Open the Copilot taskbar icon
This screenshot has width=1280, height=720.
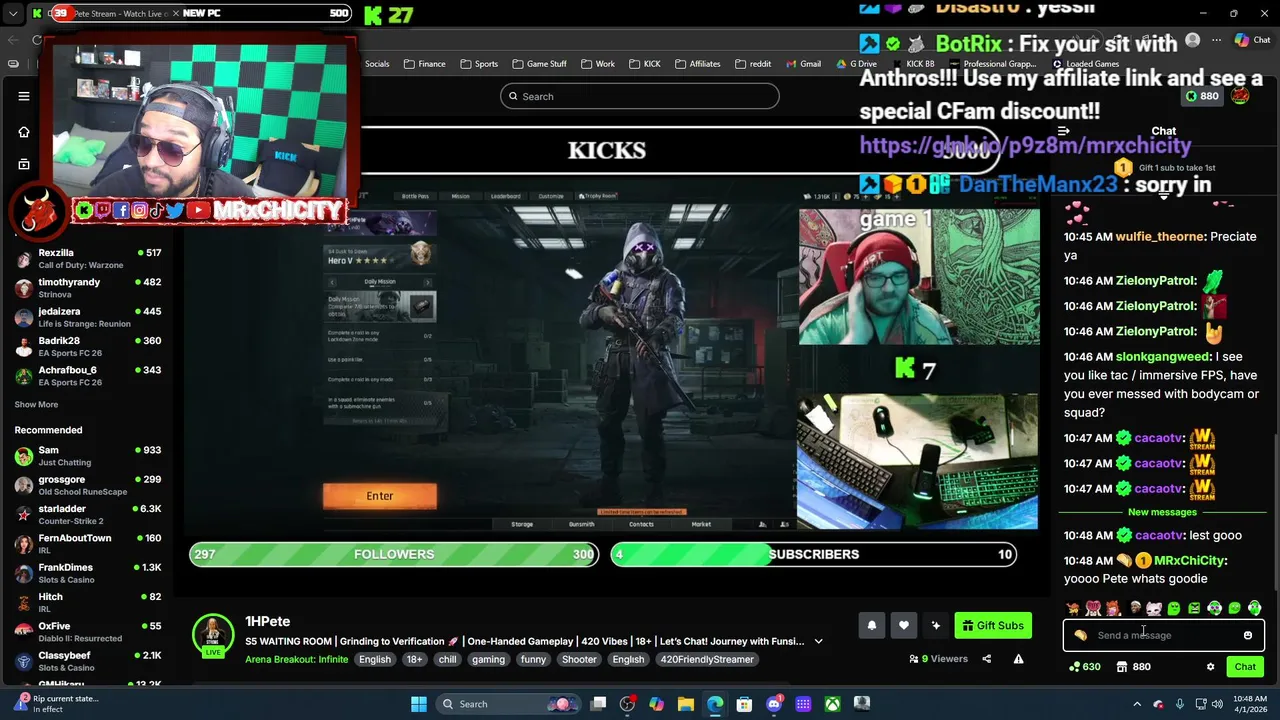(656, 704)
